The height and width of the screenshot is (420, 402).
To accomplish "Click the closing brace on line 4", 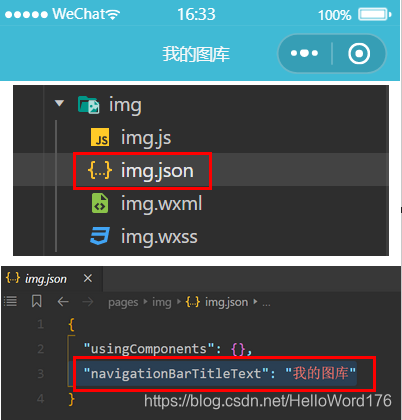I will [71, 399].
